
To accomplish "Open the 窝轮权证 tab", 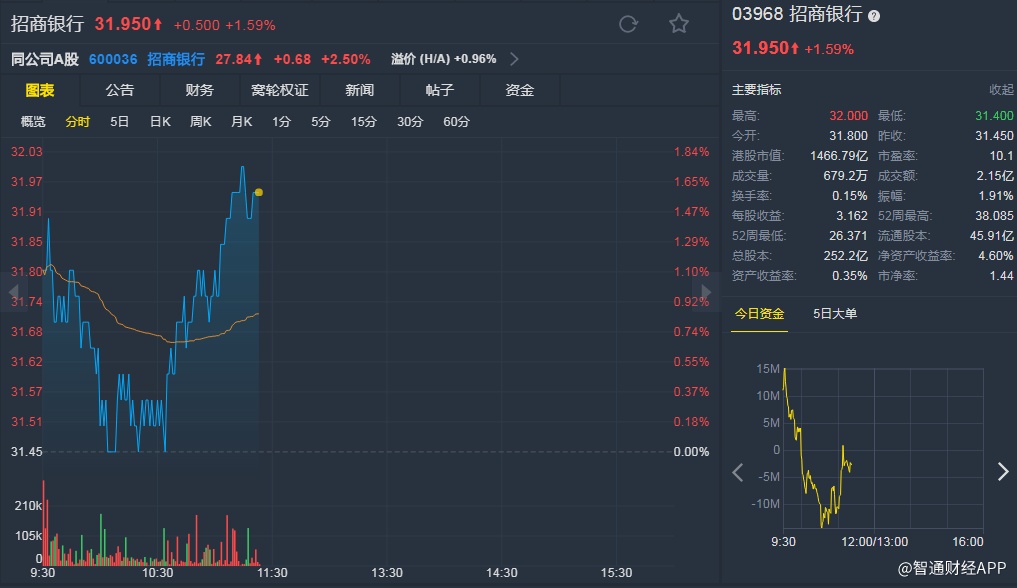I will coord(280,90).
